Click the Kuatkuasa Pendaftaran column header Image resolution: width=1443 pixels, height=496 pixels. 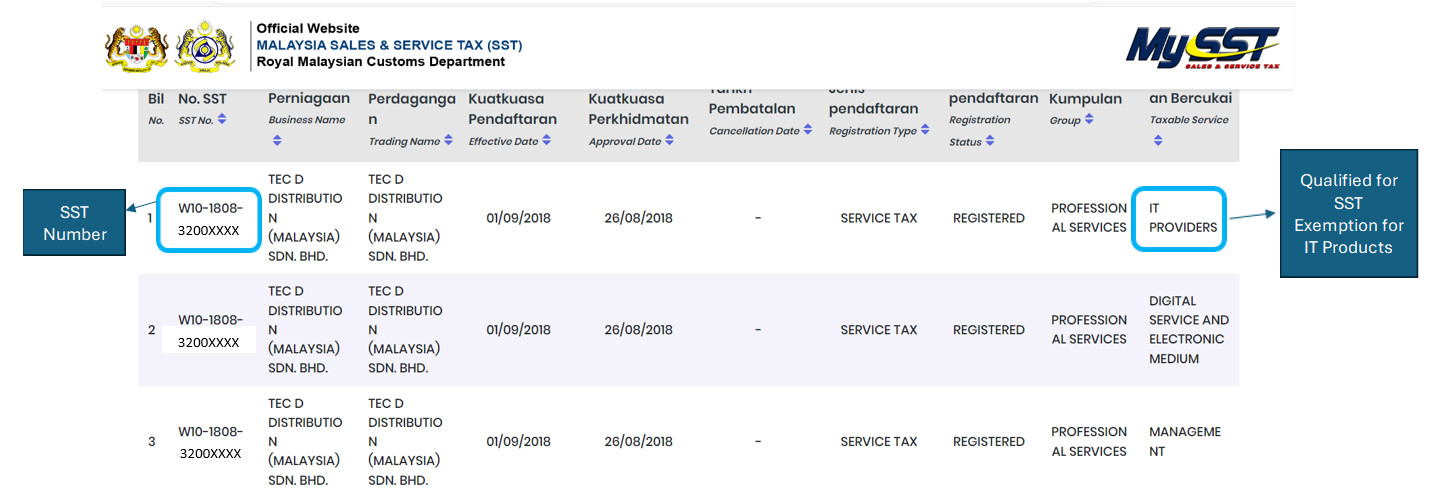coord(512,109)
